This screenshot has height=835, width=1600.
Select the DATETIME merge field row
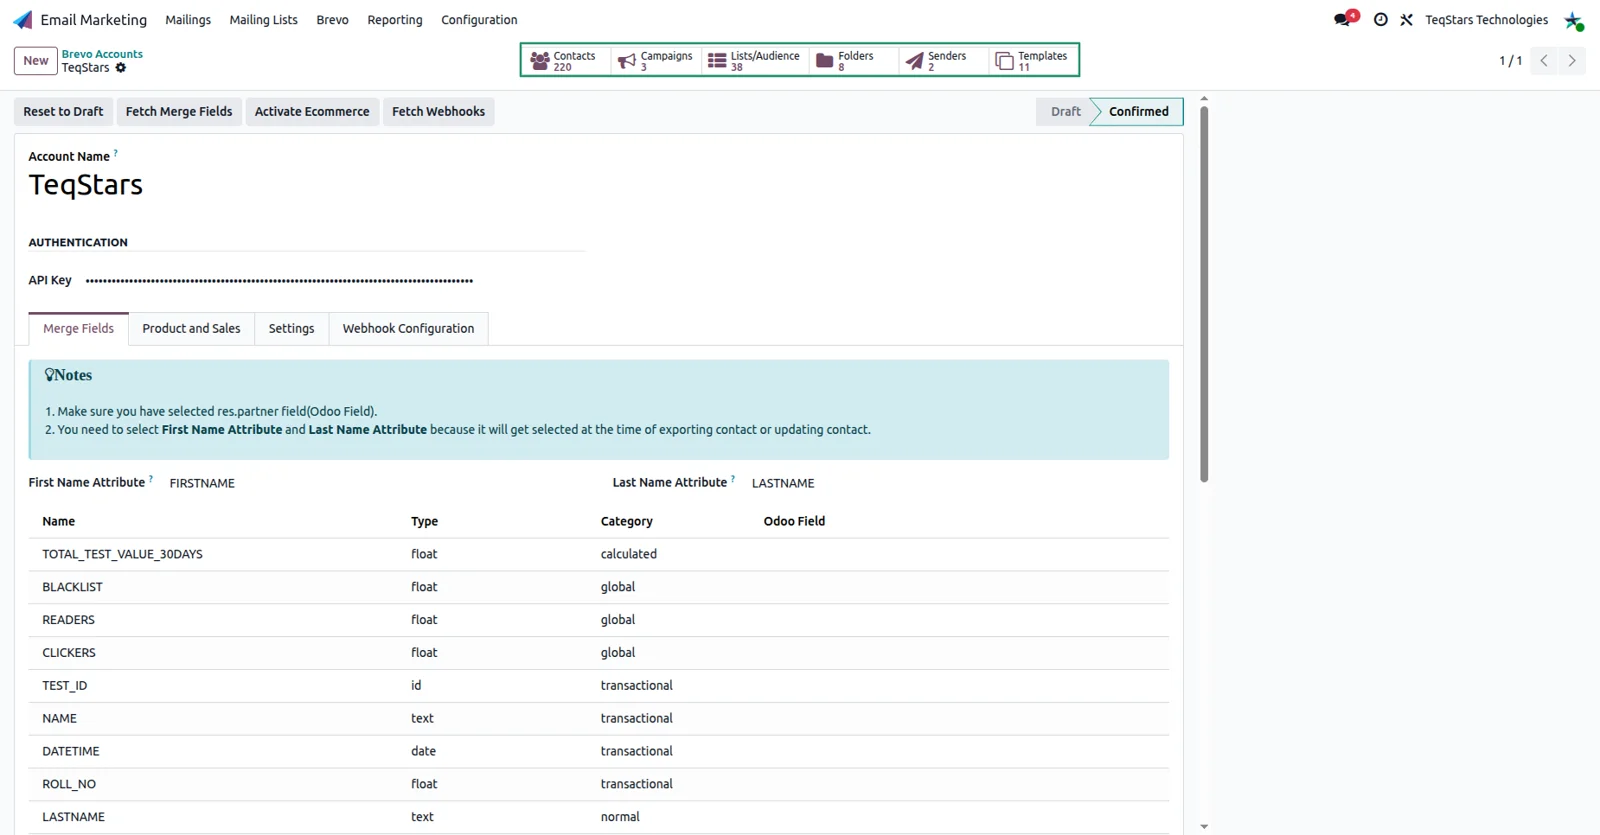[x=598, y=752]
